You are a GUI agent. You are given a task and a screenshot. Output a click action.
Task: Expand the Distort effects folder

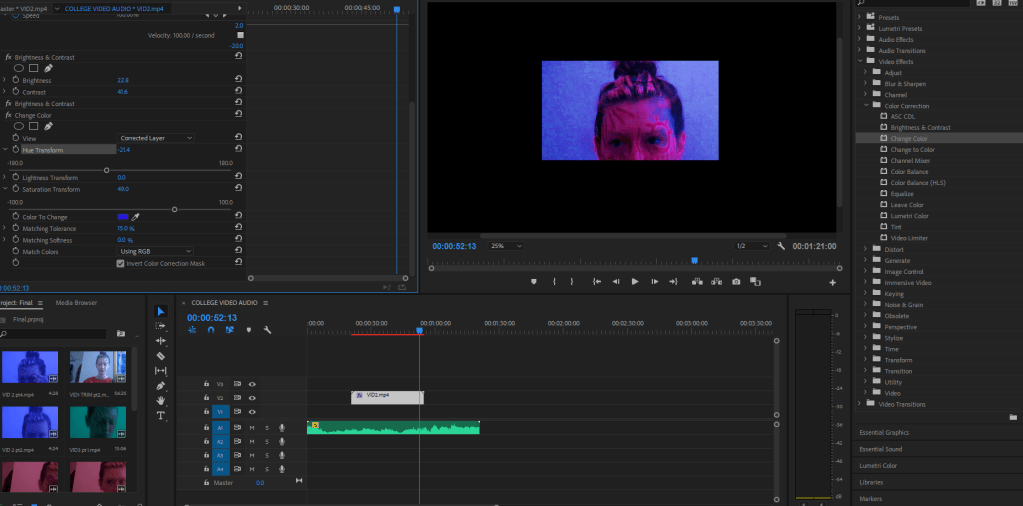point(866,249)
